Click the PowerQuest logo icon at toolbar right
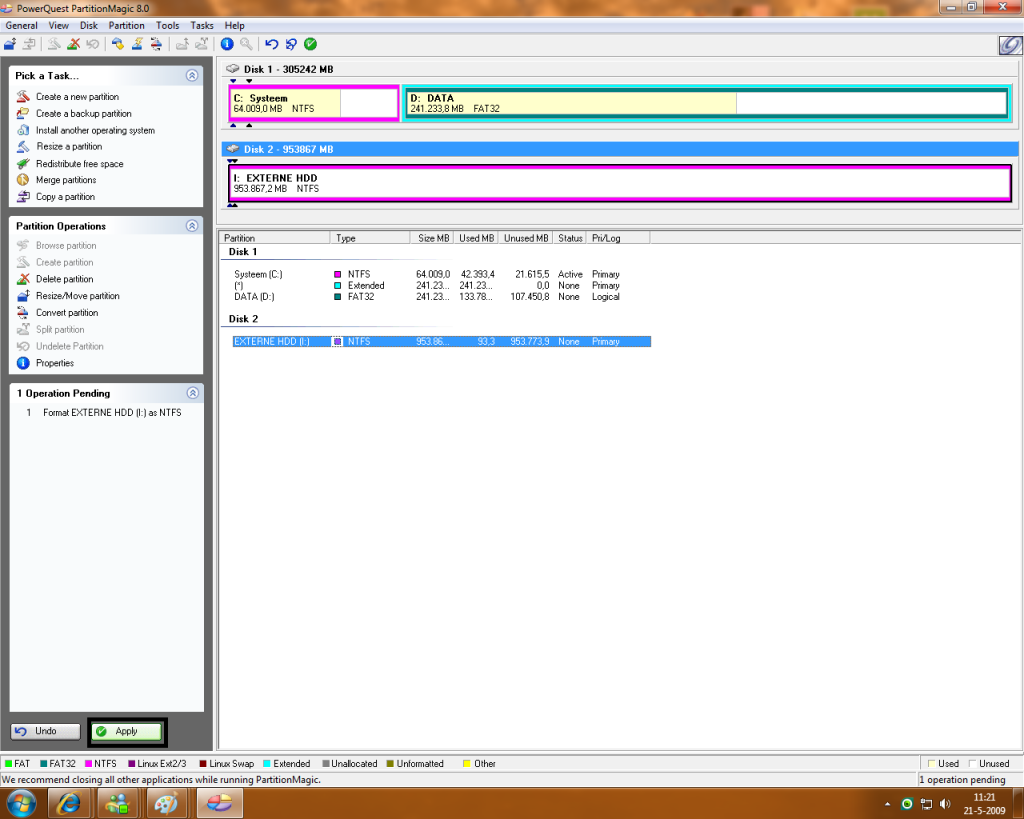1024x819 pixels. coord(1010,45)
